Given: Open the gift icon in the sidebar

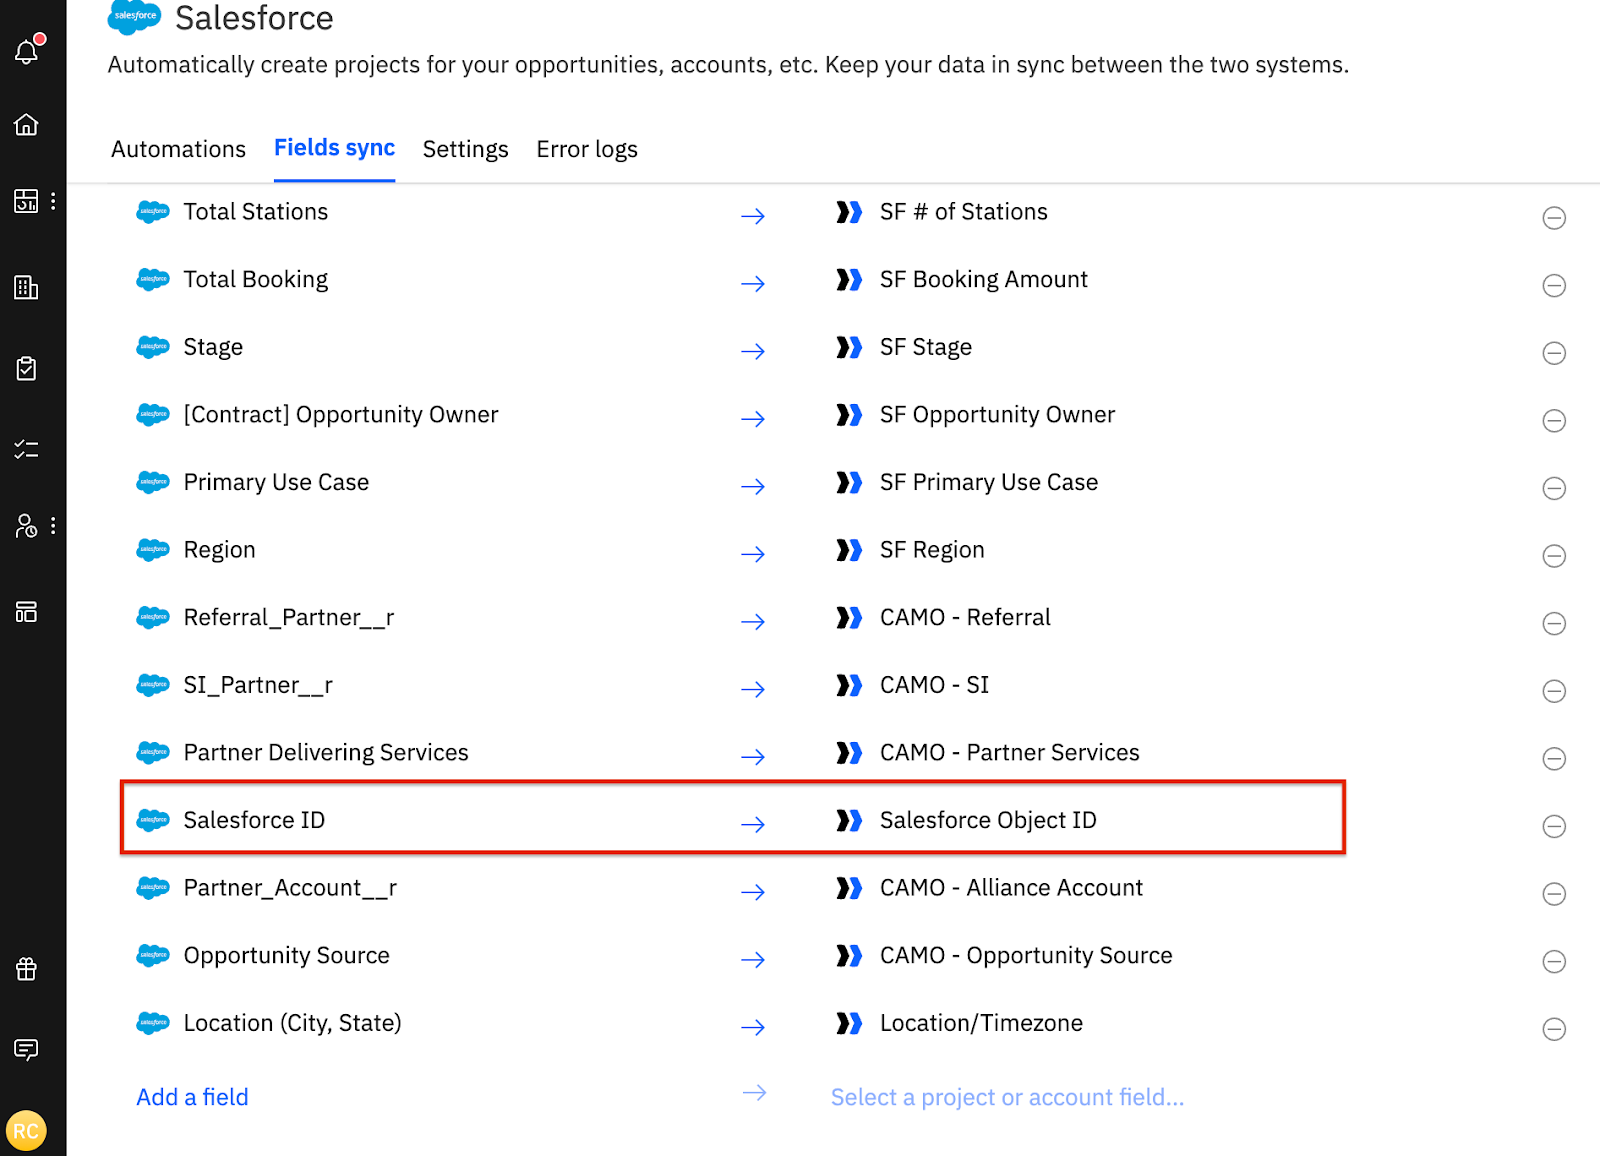Looking at the screenshot, I should coord(27,968).
